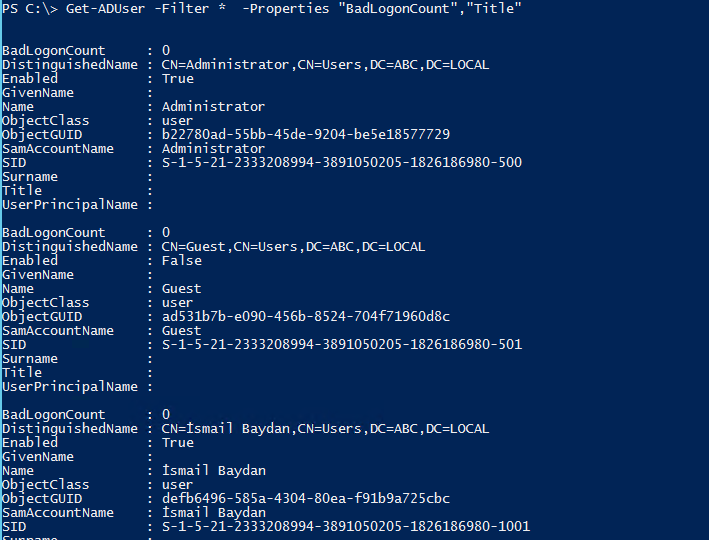Click the Guest ObjectGUID value ad531b7b

tap(306, 316)
